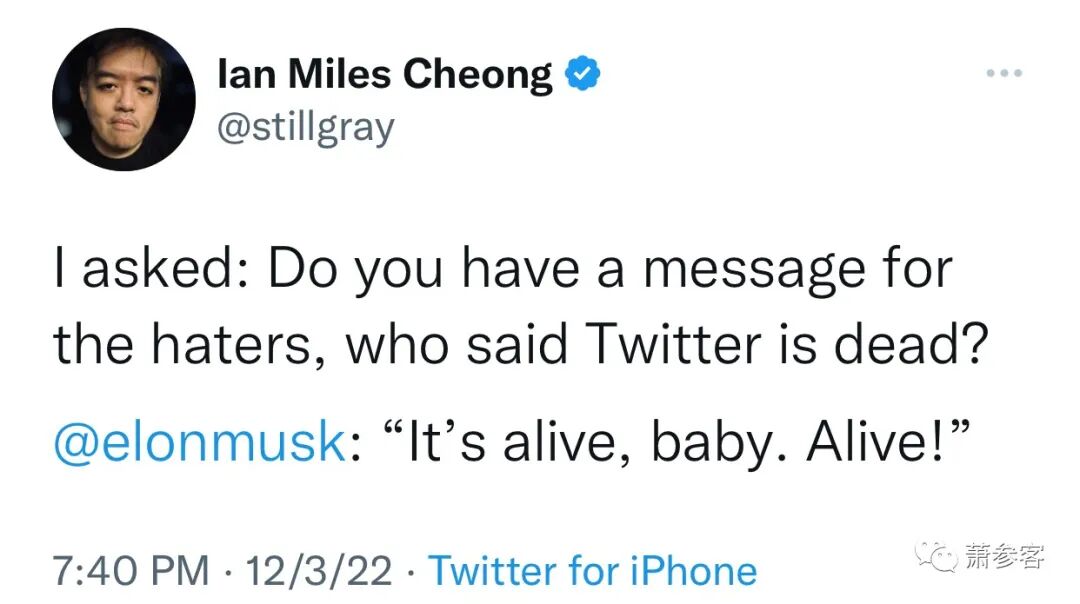The image size is (1080, 604).
Task: Open the @stillgray handle link
Action: pos(305,127)
